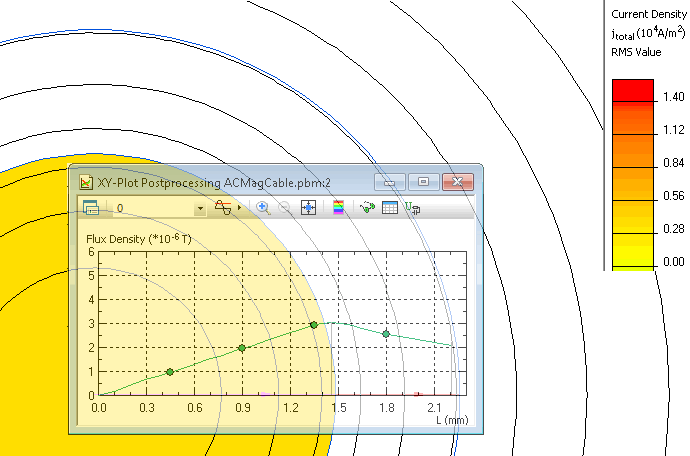Minimize the XY-Plot Postprocessing window
This screenshot has width=690, height=456.
coord(389,182)
